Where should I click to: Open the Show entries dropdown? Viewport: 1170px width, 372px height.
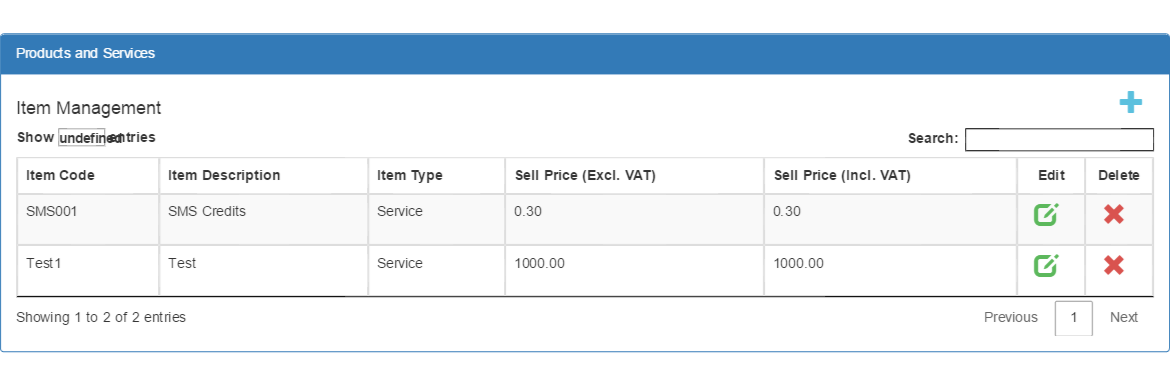pos(82,138)
